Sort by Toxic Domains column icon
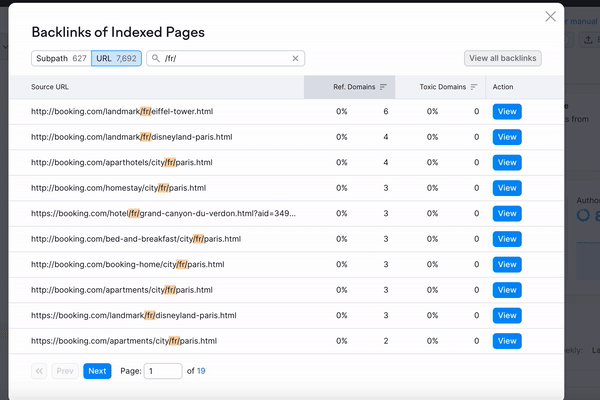Viewport: 600px width, 400px height. pos(473,87)
